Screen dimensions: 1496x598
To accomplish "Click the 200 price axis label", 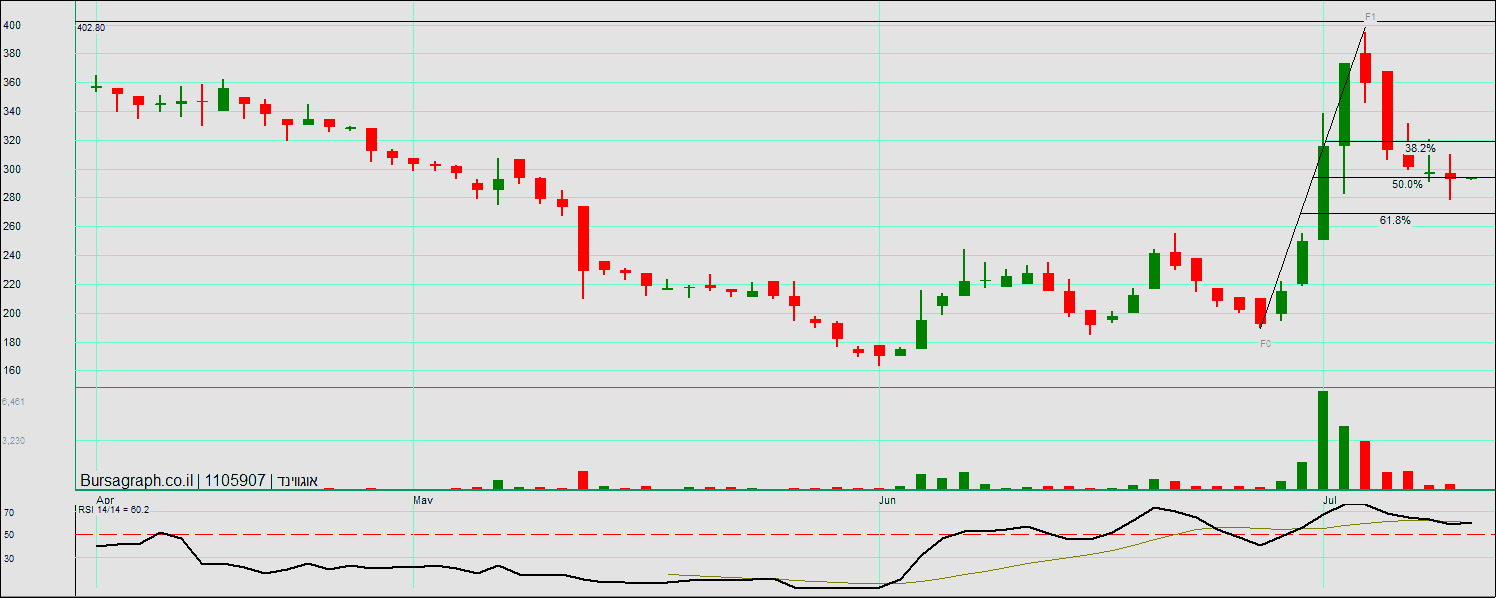I will click(x=11, y=314).
